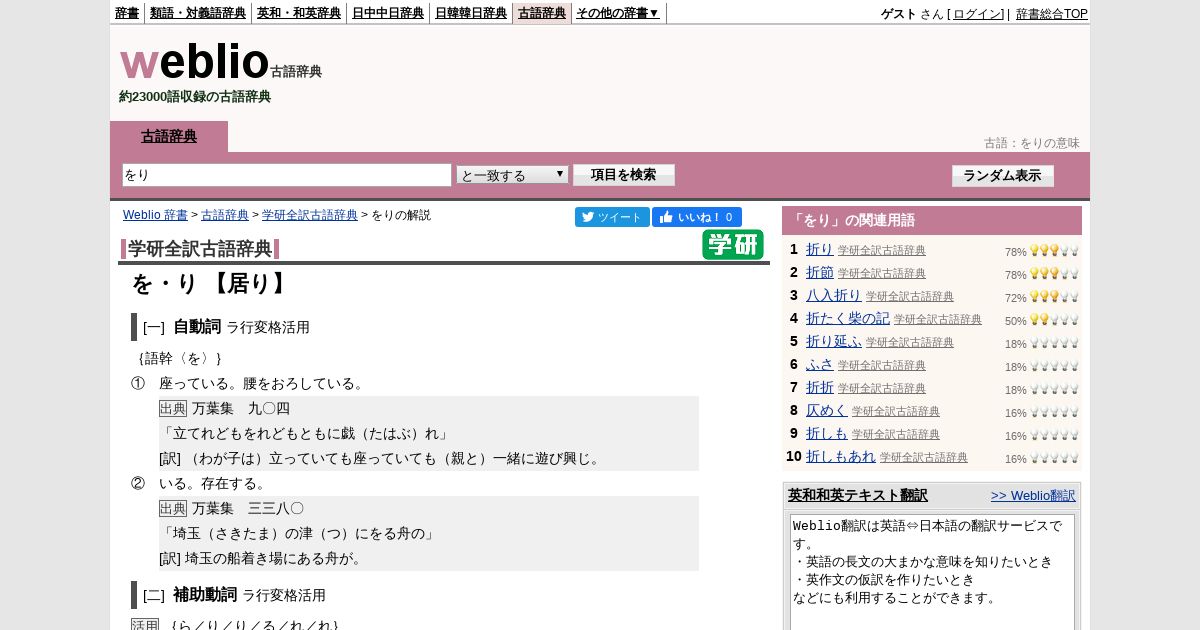This screenshot has height=630, width=1200.
Task: Open related term ふさ
Action: (x=819, y=365)
